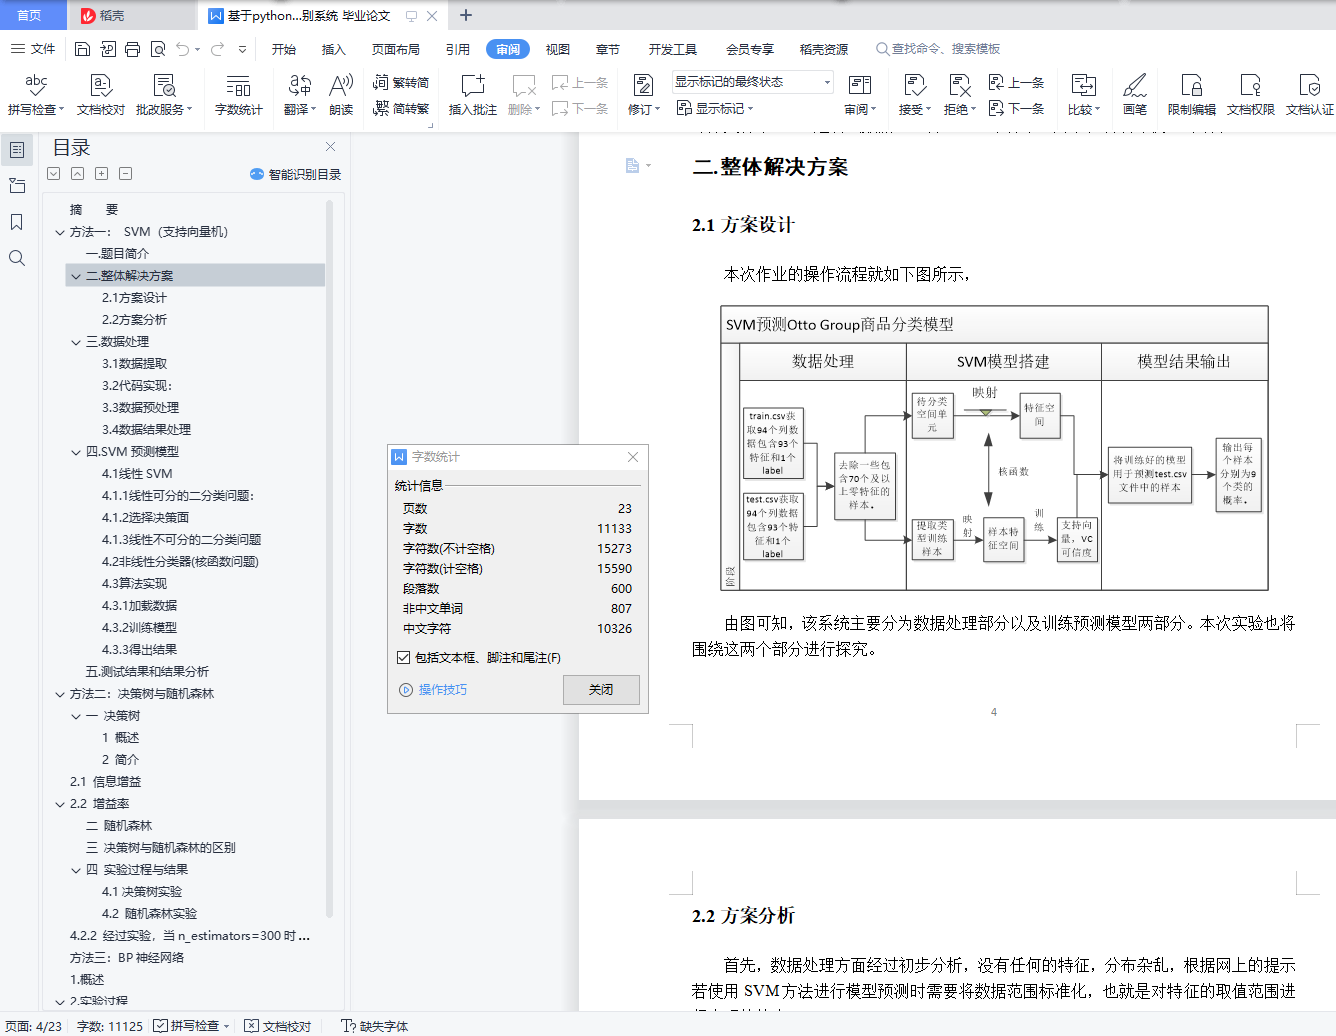
Task: Click the 查找命令、搜索模板 search field
Action: point(940,49)
